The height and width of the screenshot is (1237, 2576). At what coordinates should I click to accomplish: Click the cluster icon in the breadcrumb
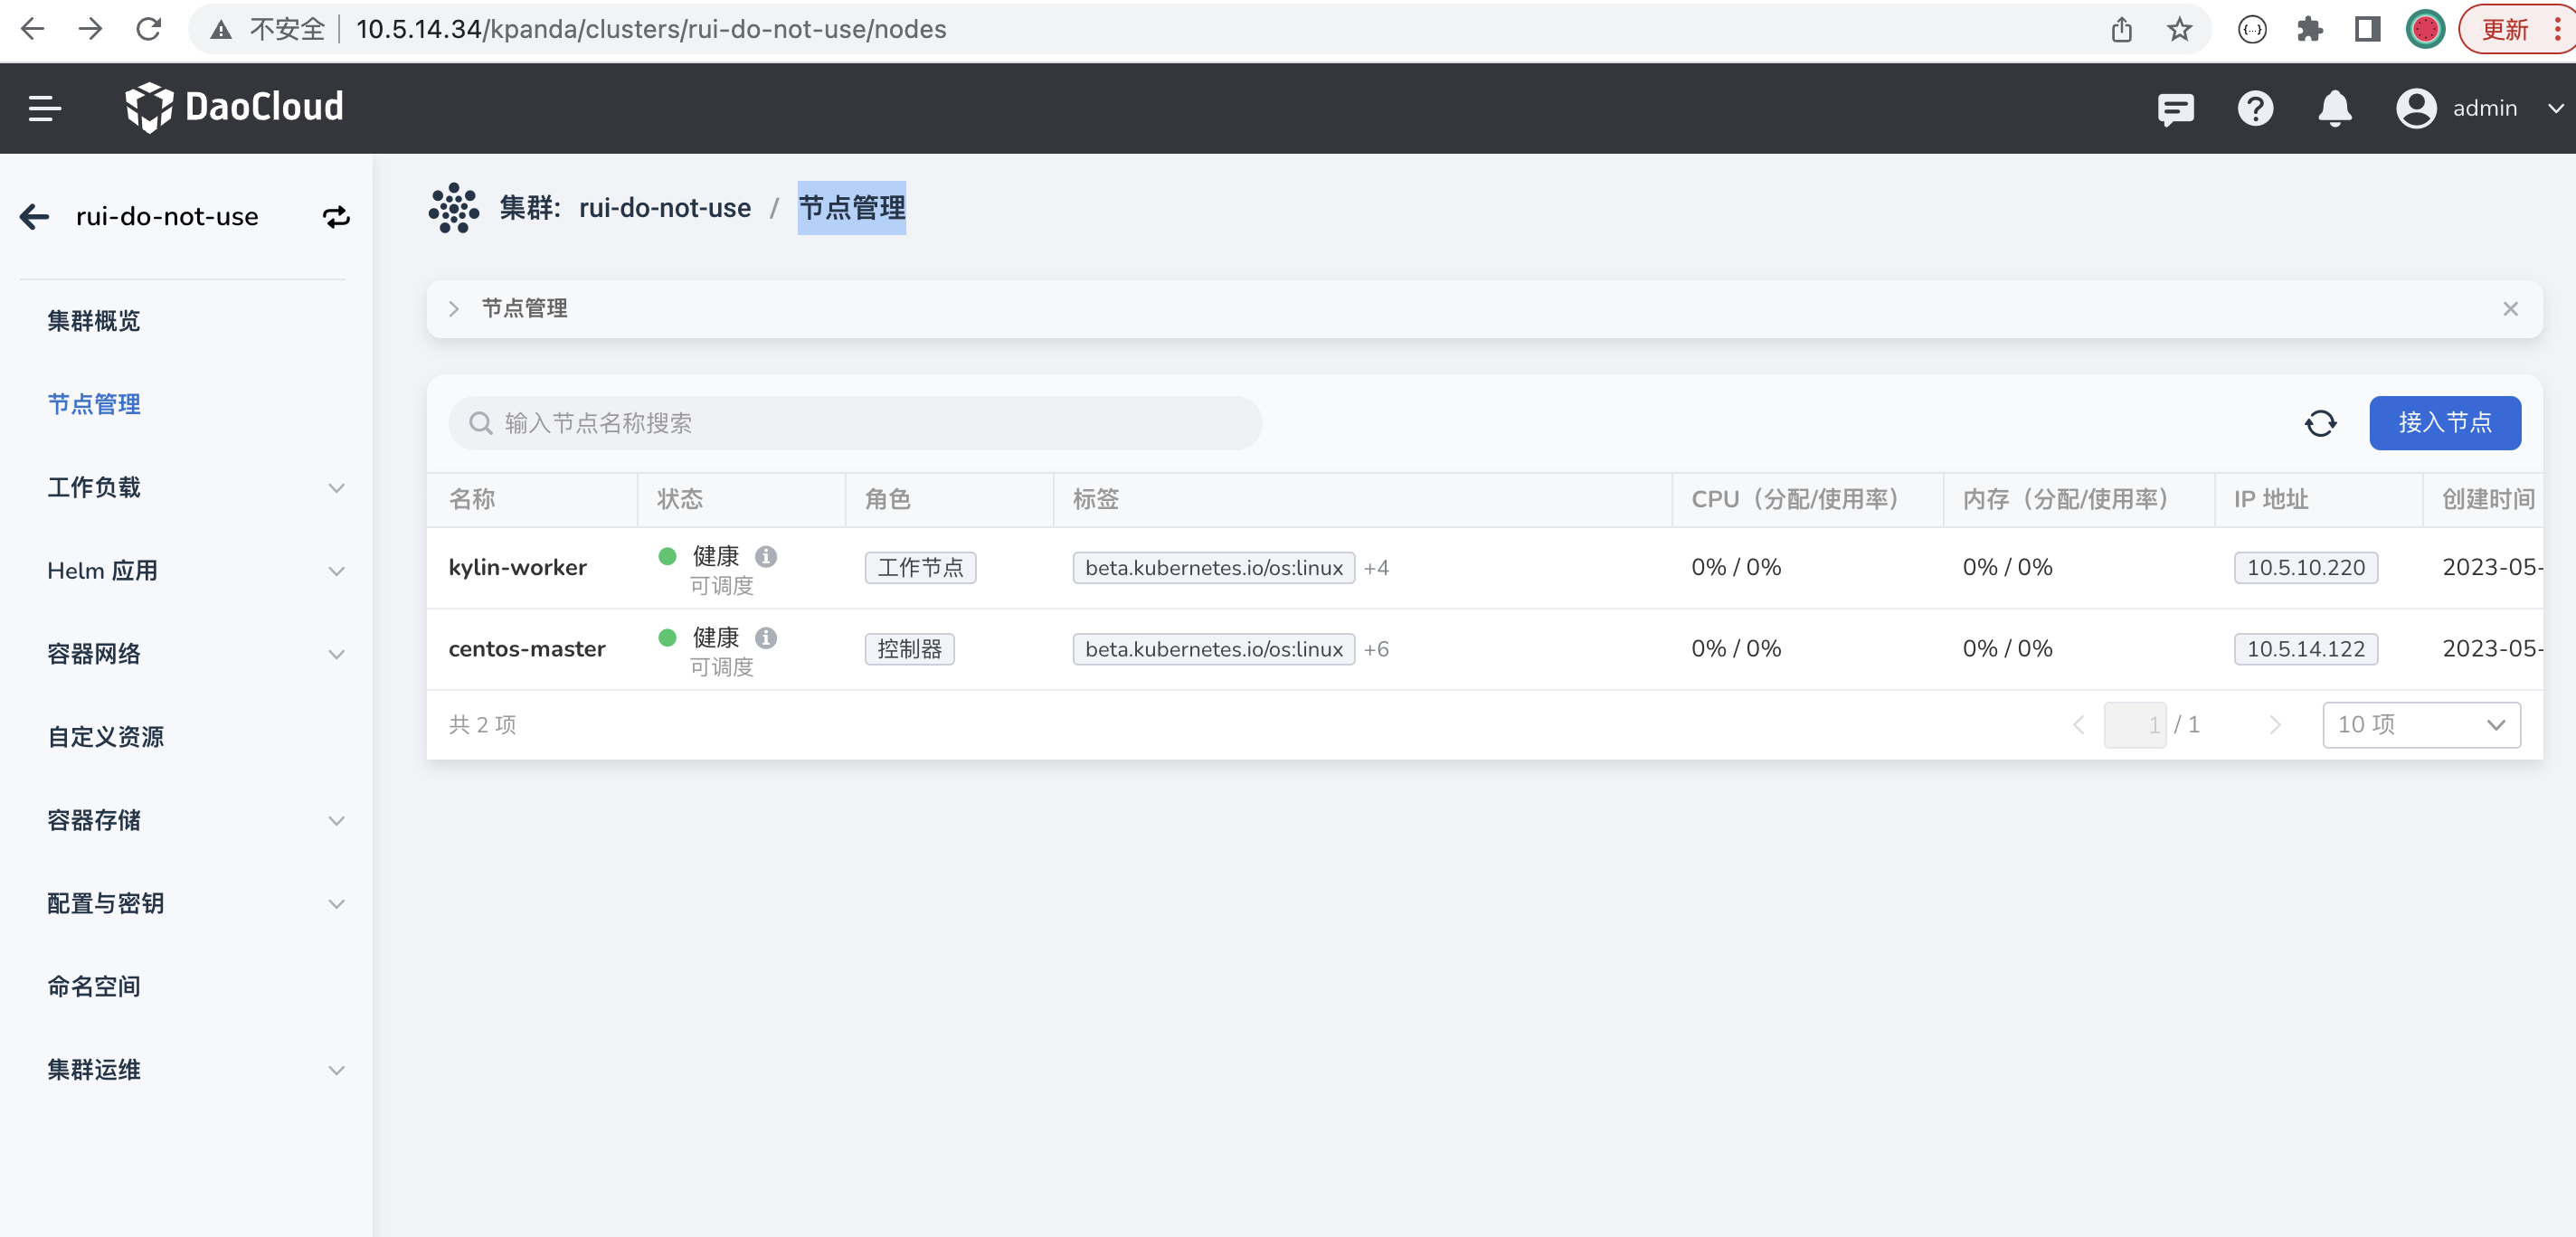[454, 208]
